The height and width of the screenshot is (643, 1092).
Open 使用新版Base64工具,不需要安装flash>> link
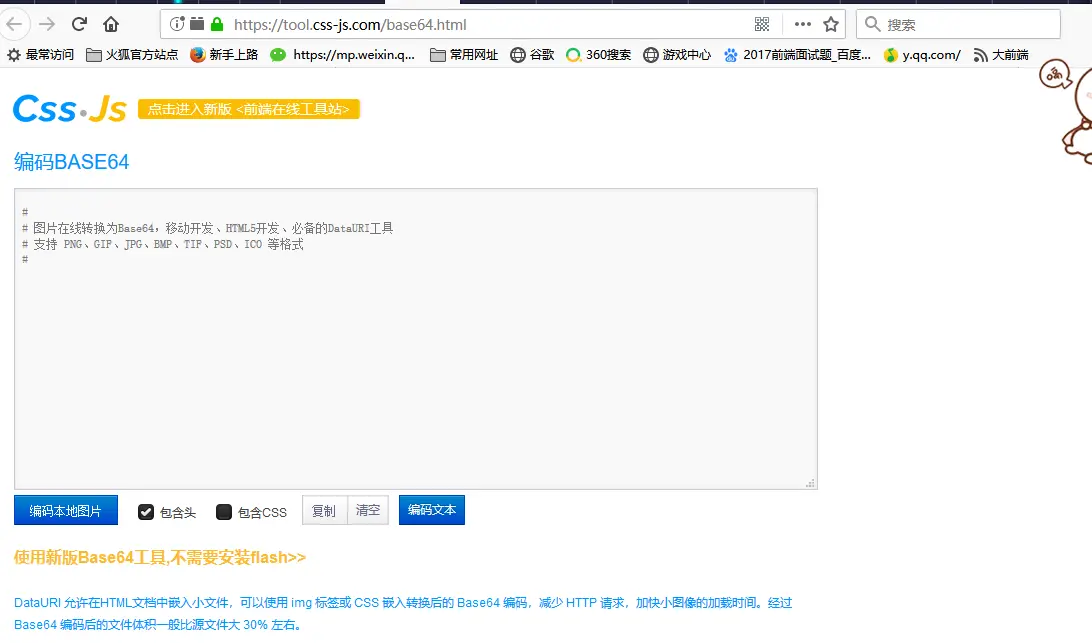159,557
